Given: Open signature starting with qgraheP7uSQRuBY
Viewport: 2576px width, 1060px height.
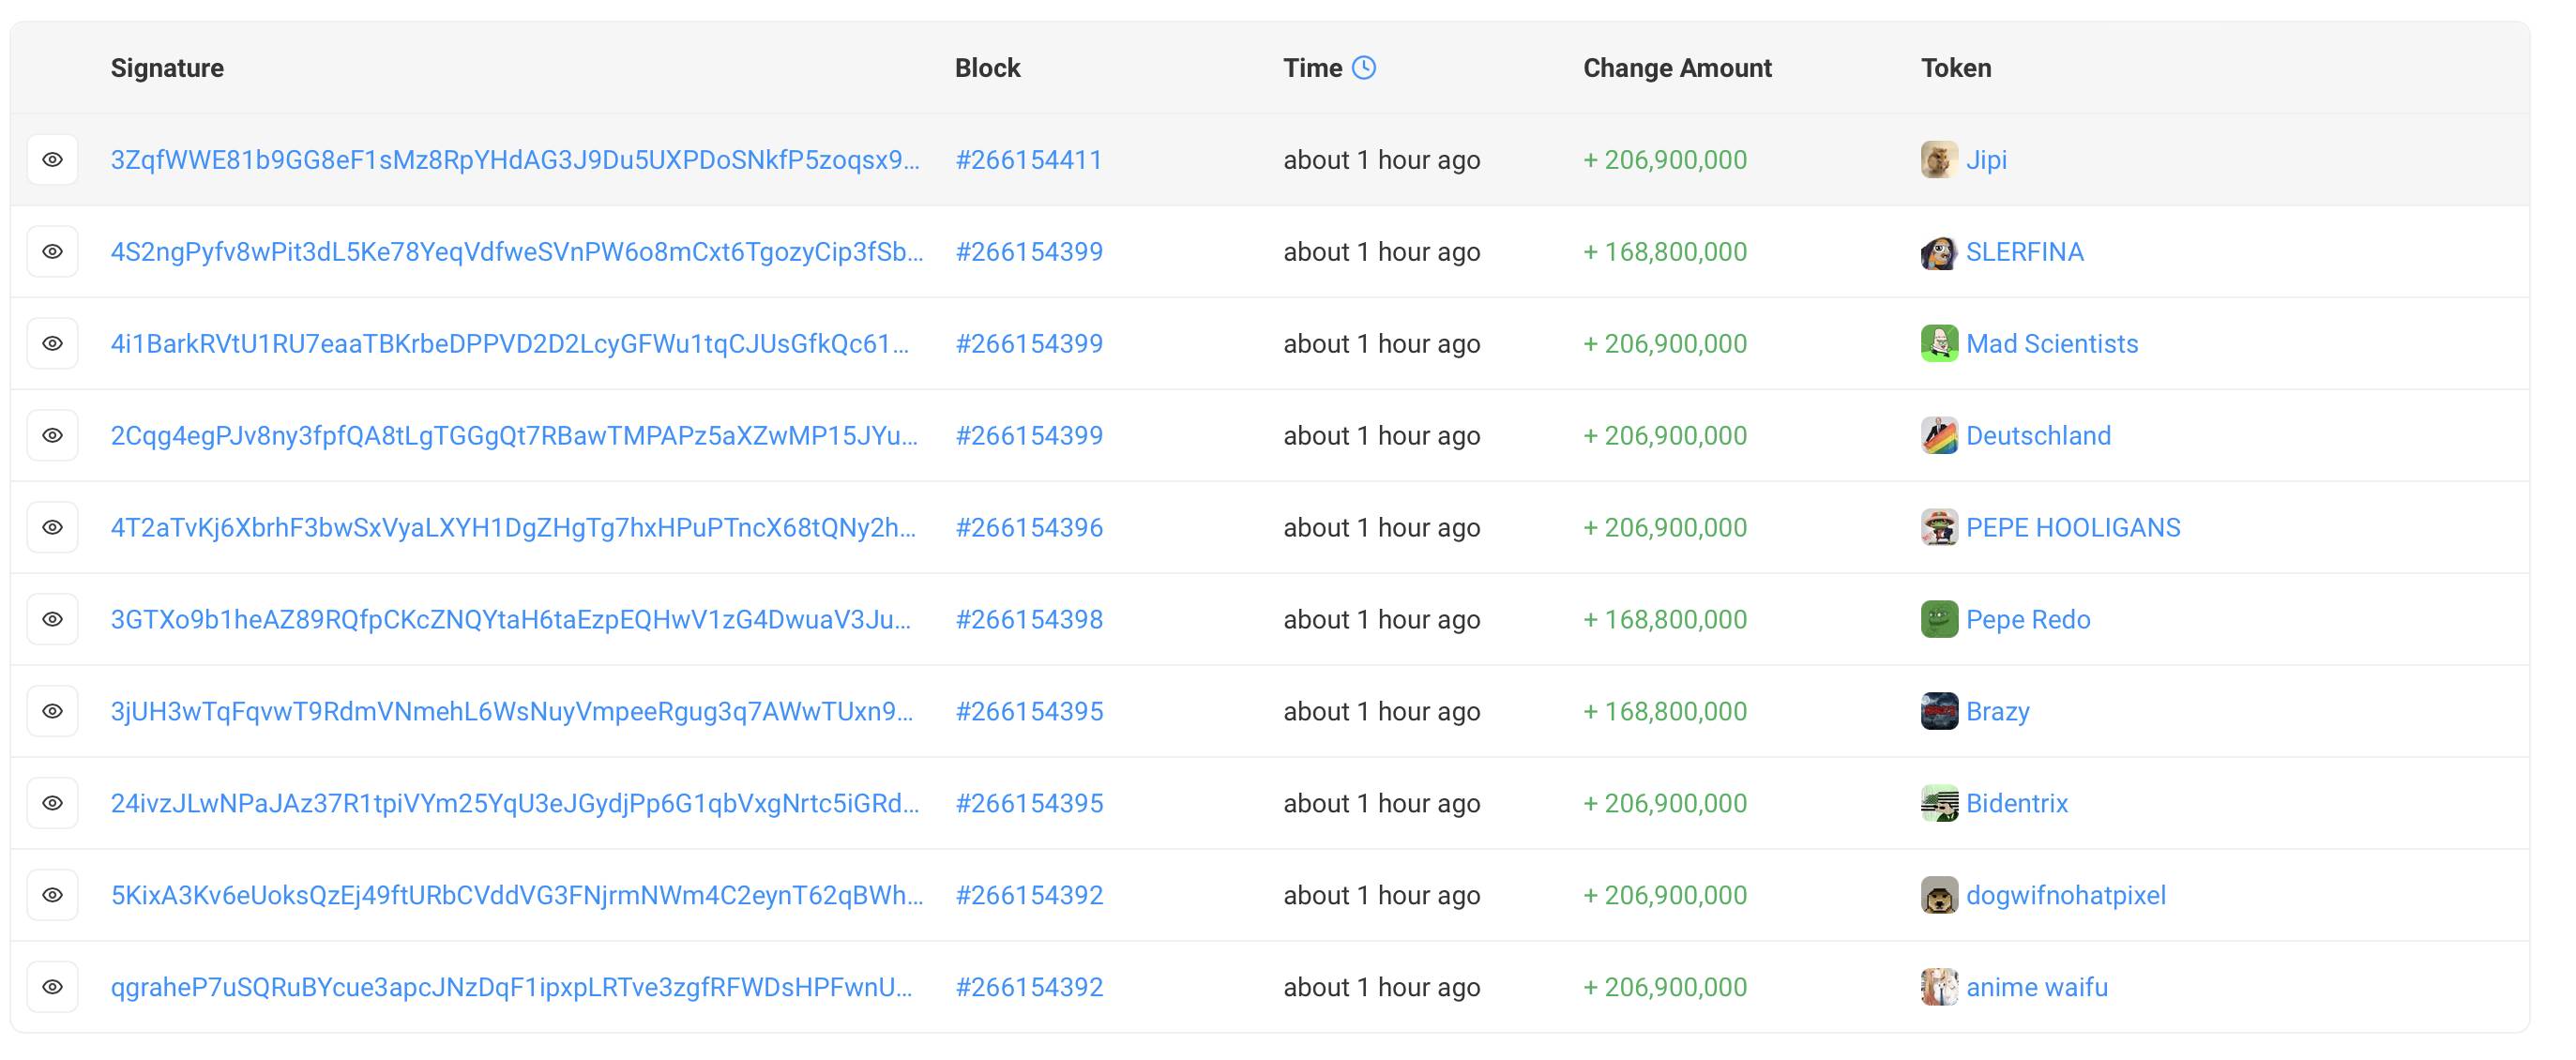Looking at the screenshot, I should (x=511, y=988).
